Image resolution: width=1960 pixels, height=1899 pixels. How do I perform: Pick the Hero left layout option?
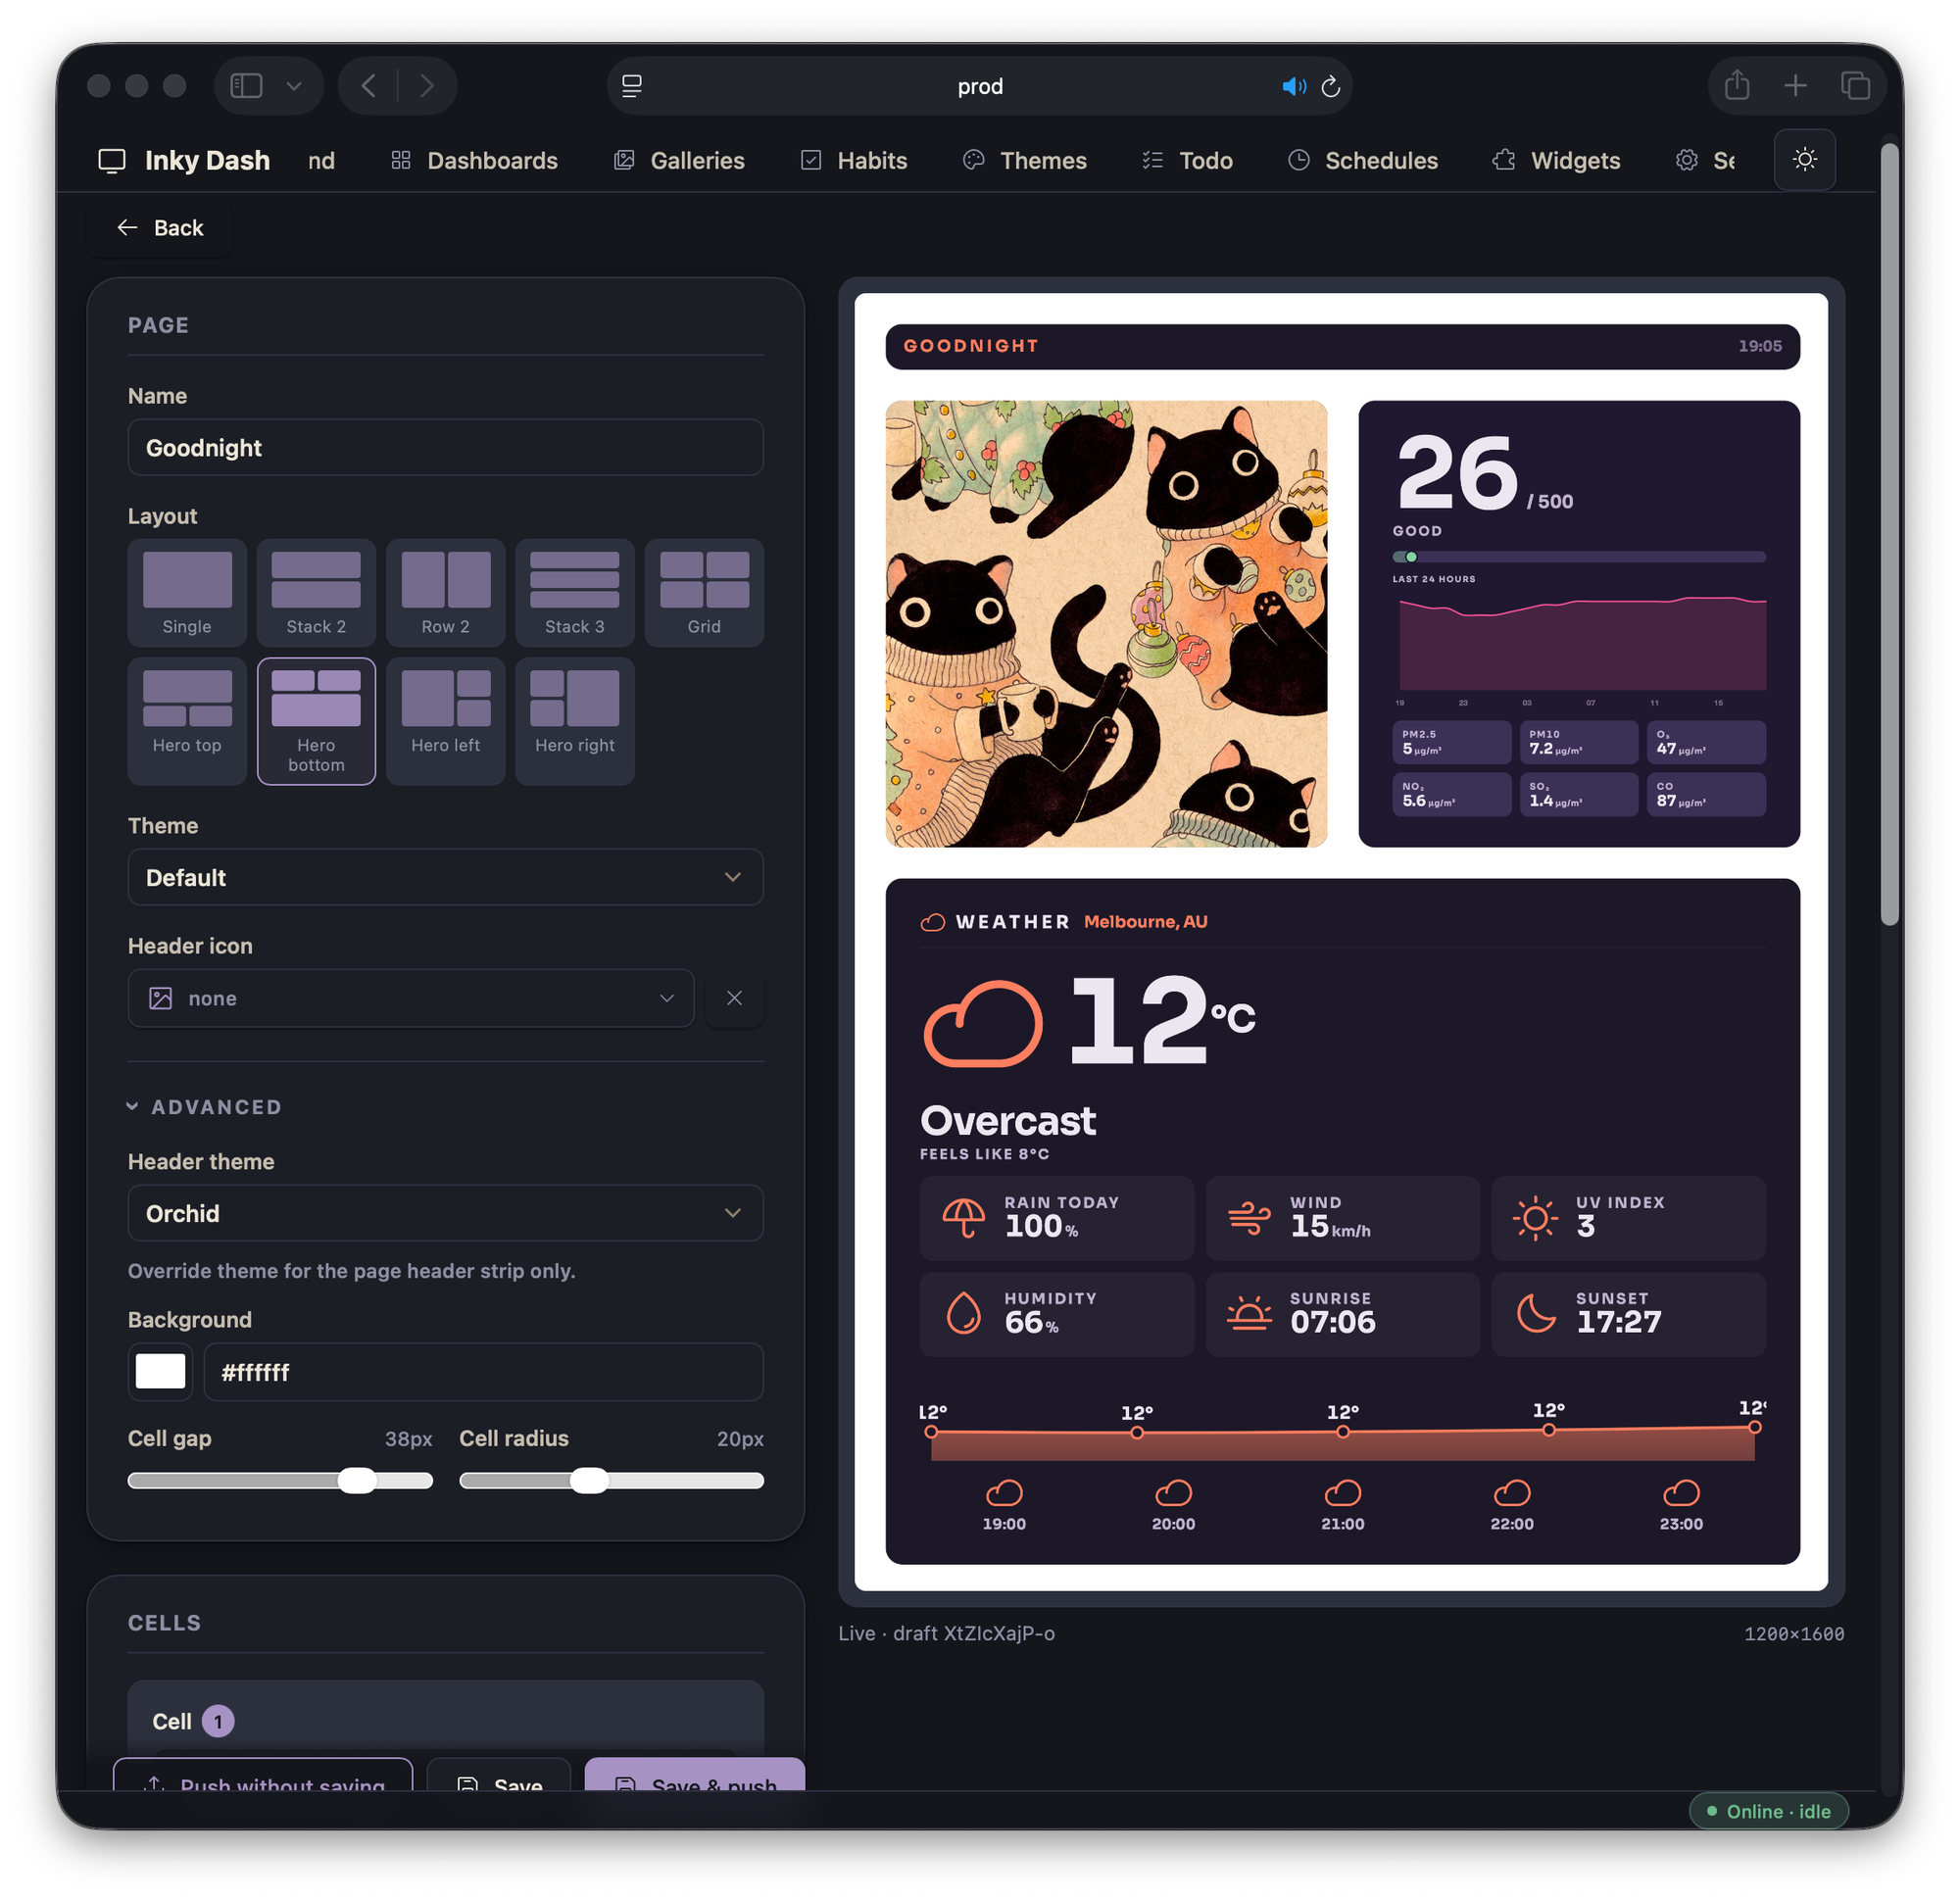[446, 721]
